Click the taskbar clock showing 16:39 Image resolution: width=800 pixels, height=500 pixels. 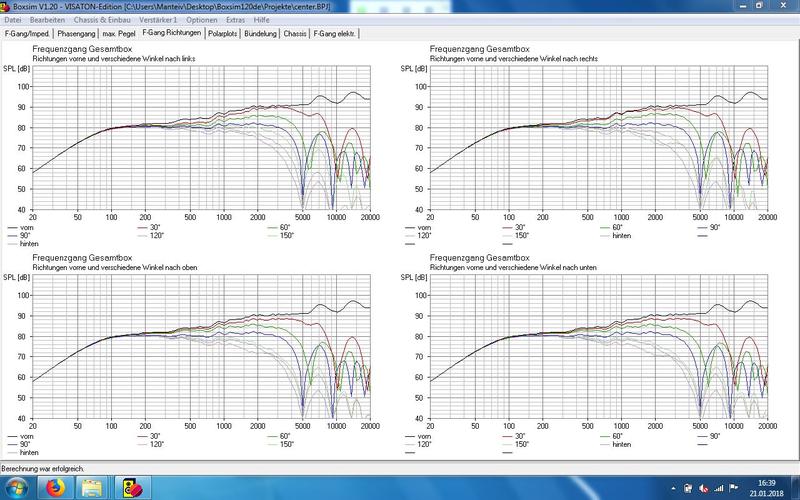coord(766,487)
